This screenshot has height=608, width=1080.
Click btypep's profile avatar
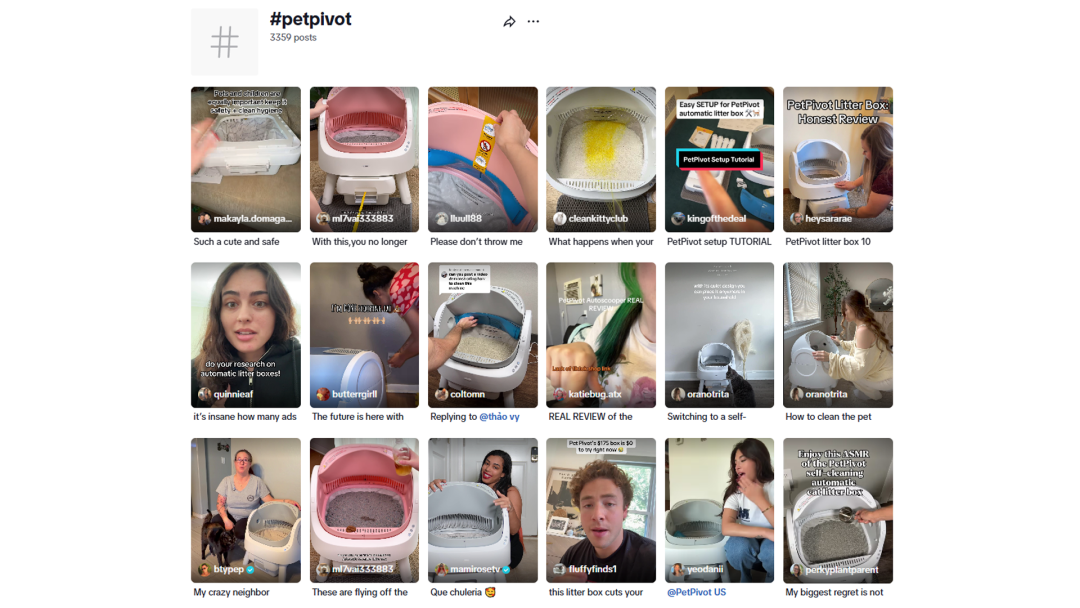(204, 570)
